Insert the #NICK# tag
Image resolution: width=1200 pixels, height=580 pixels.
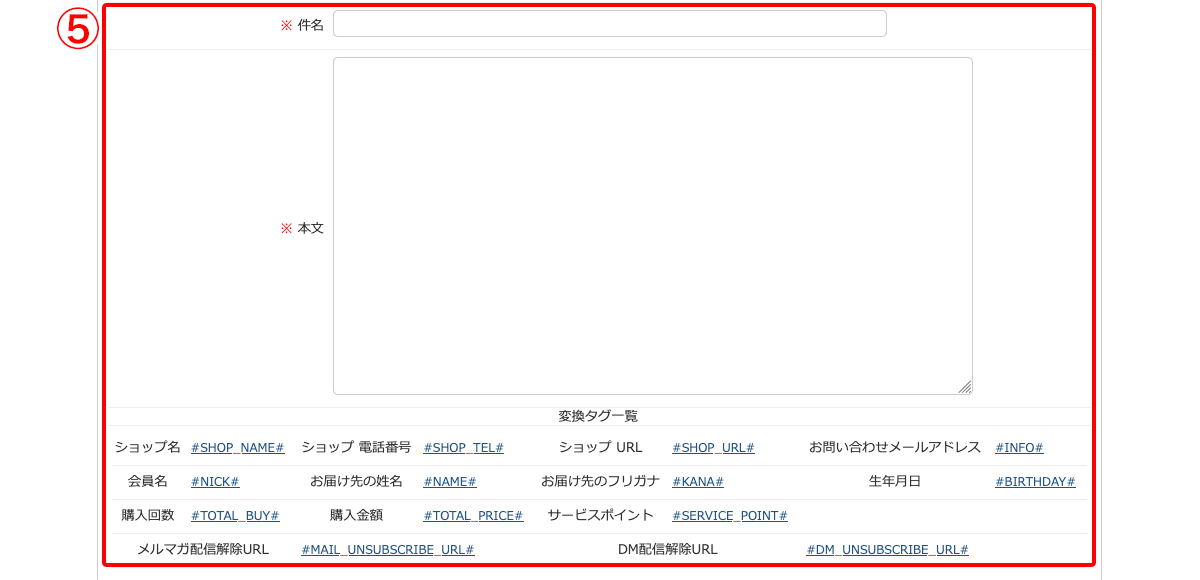215,482
